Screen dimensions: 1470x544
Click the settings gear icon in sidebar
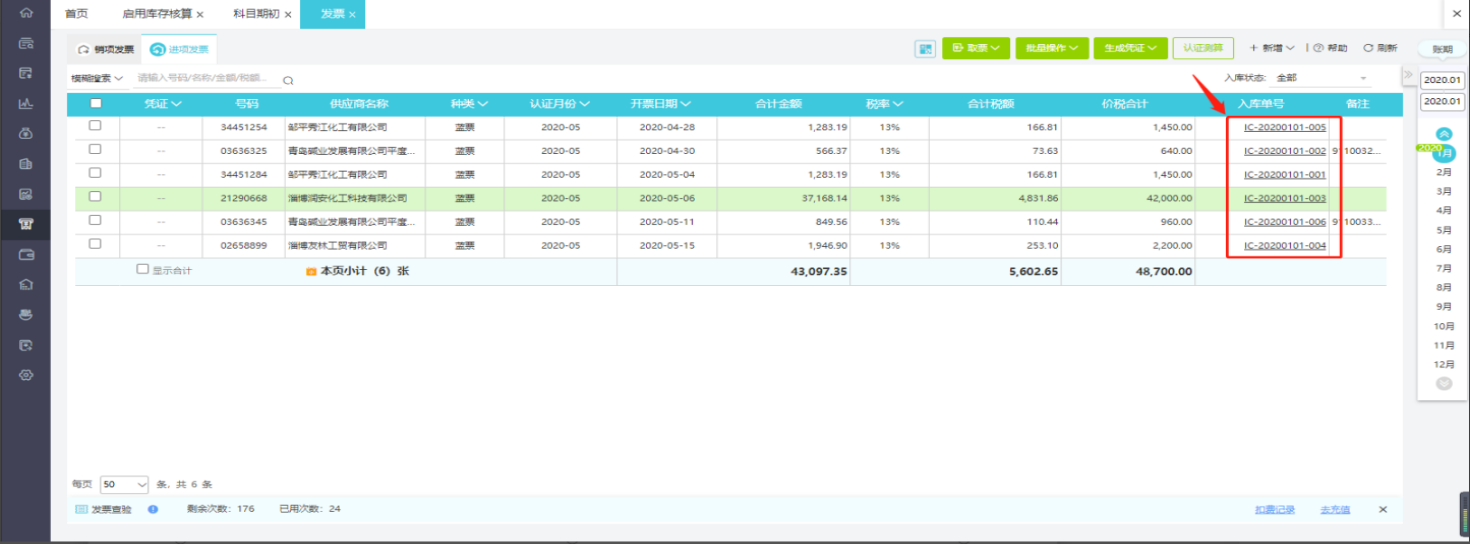26,375
